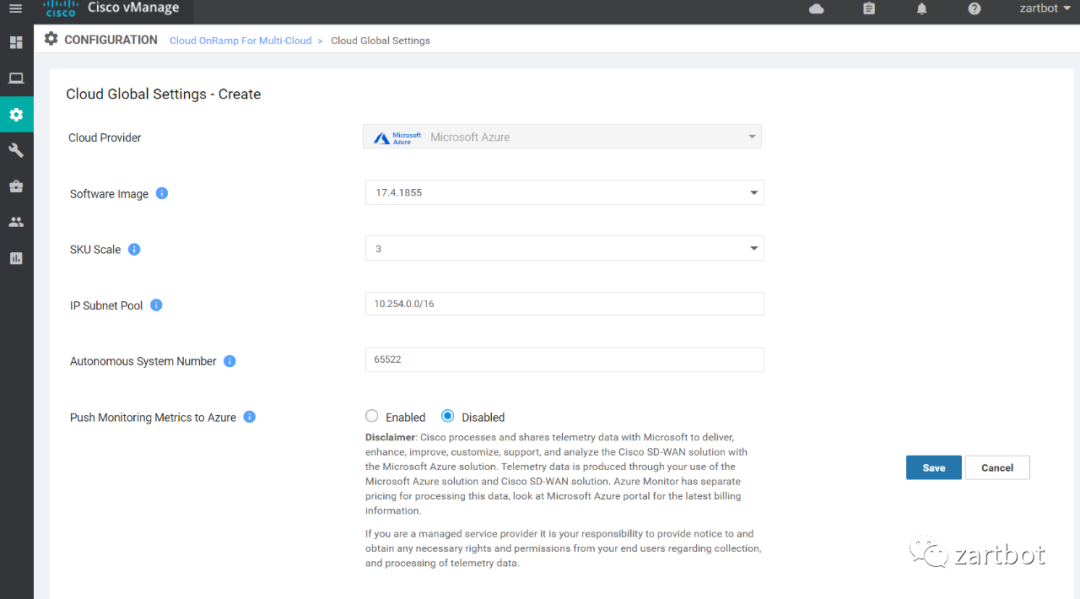This screenshot has width=1080, height=599.
Task: Open the notifications bell
Action: tap(921, 9)
